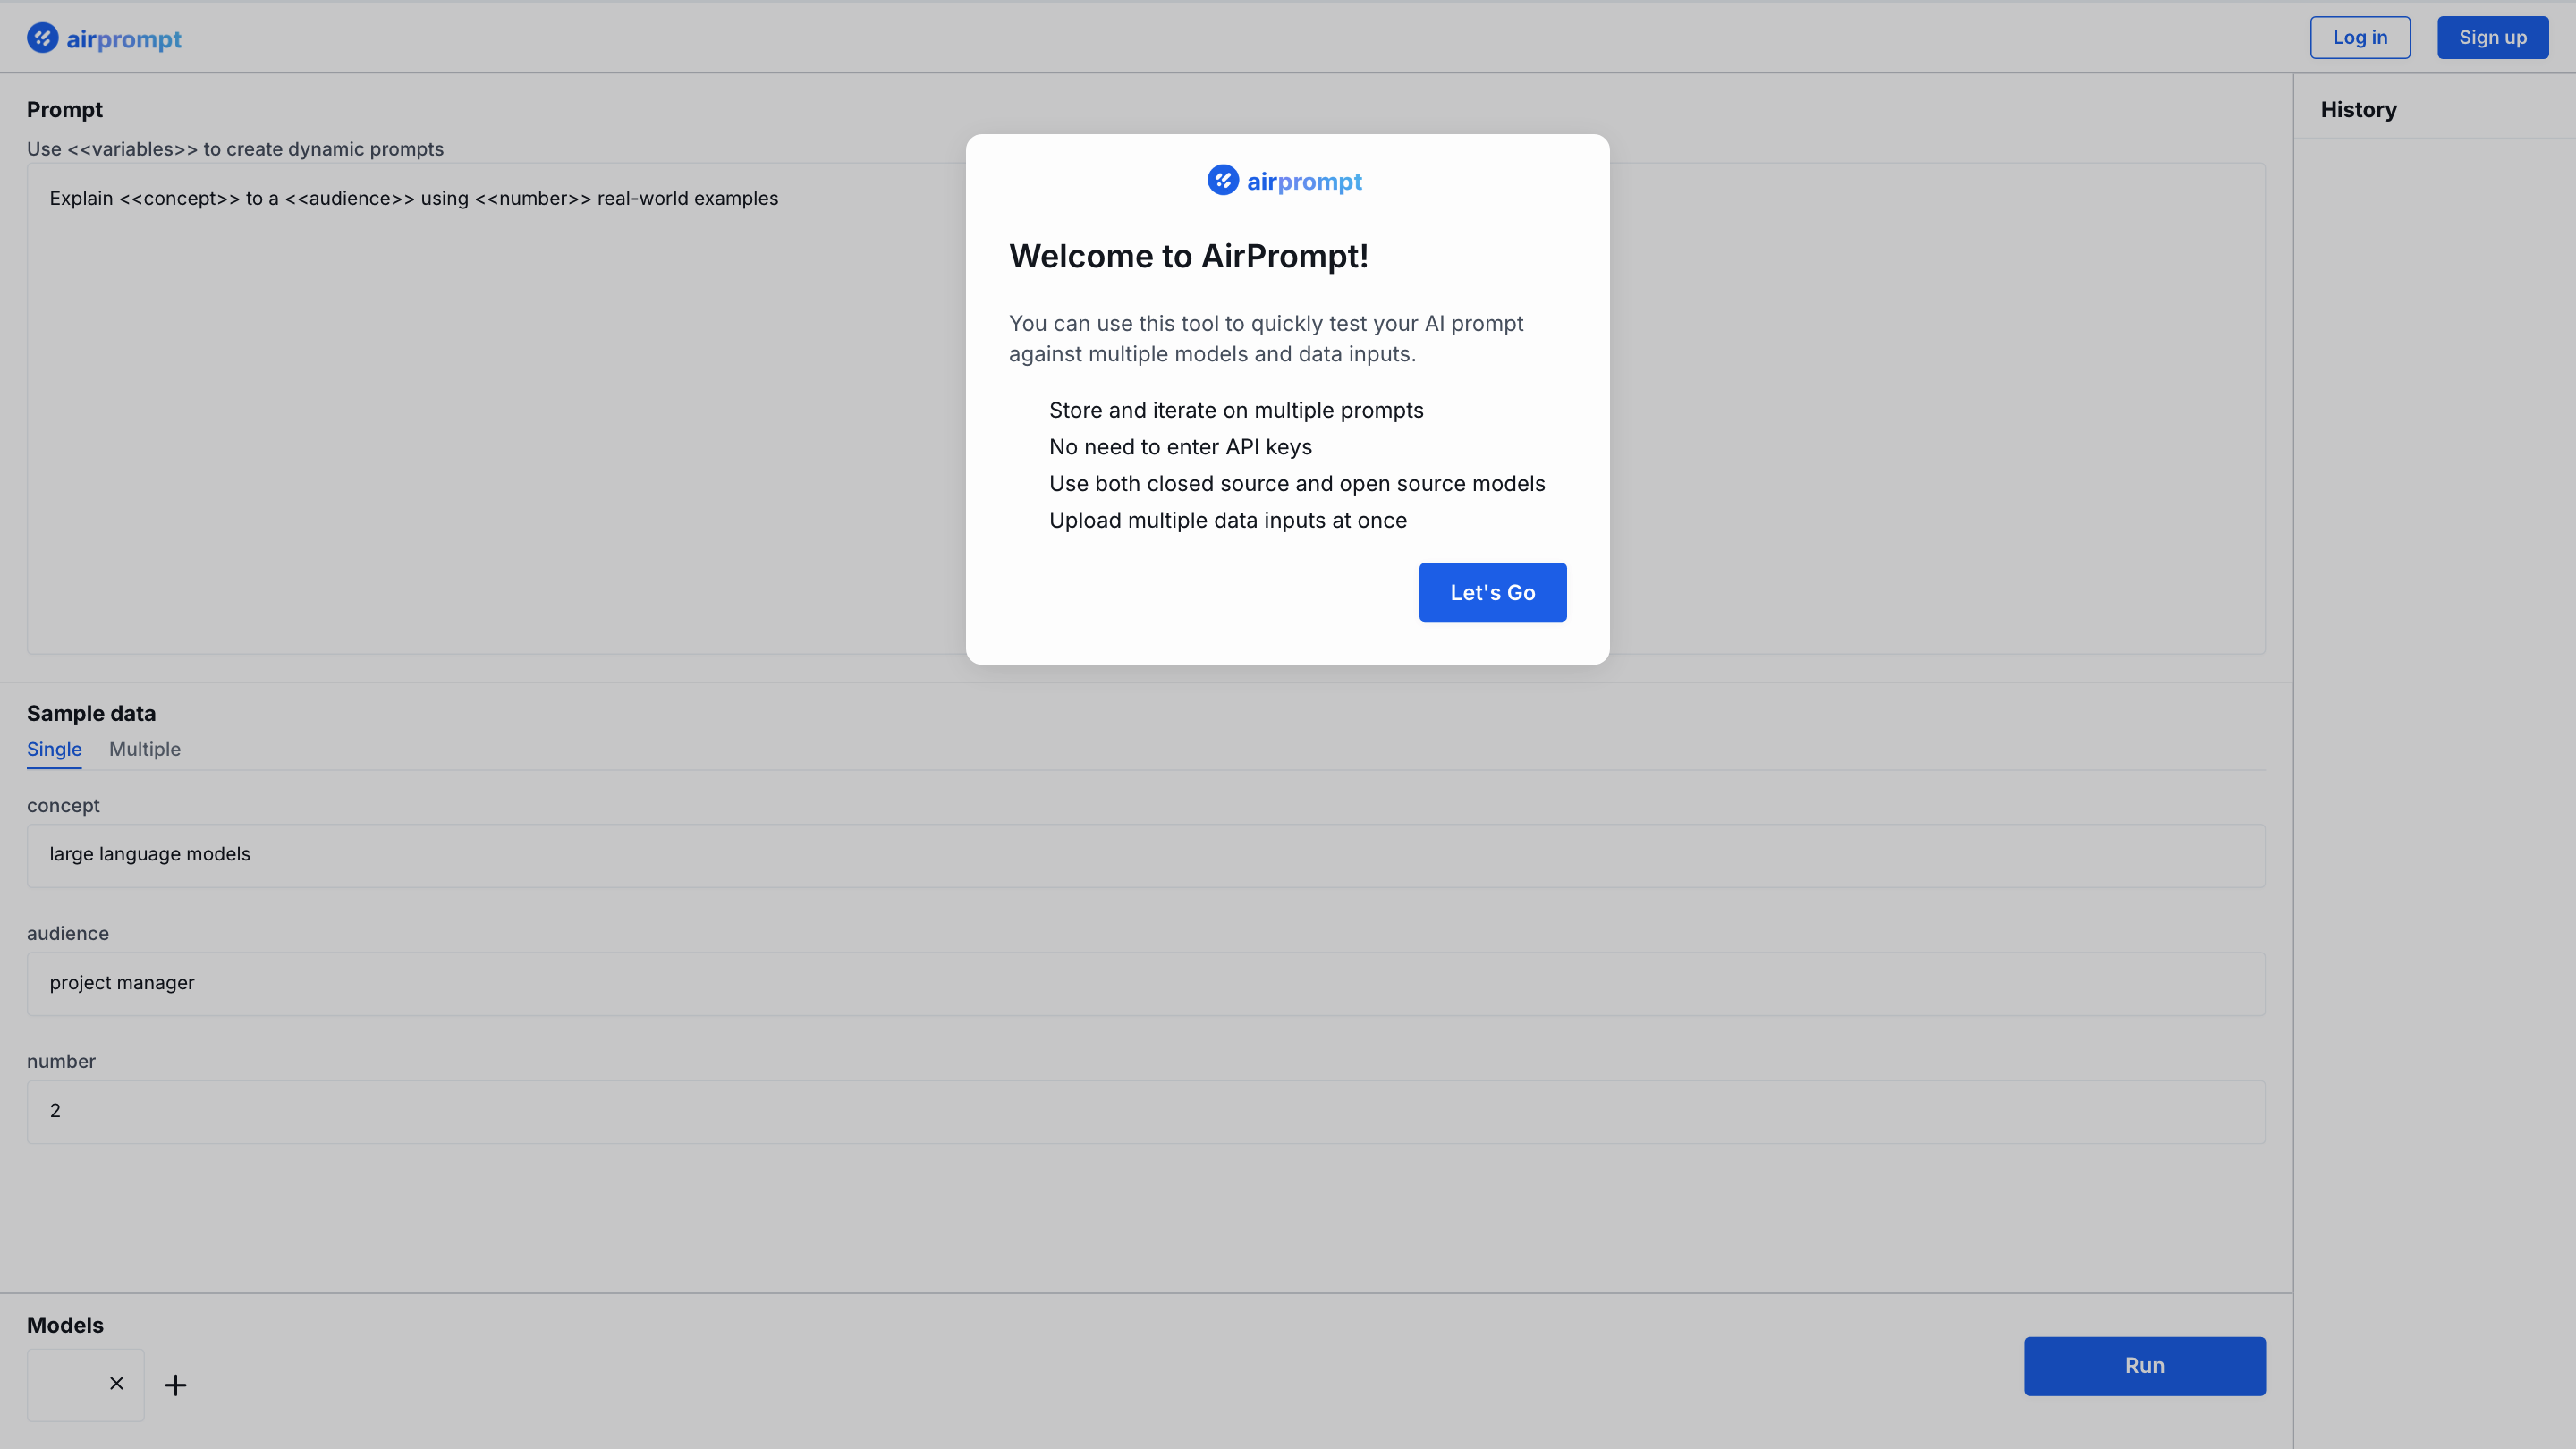The image size is (2576, 1449).
Task: Open the Log in page
Action: tap(2359, 37)
